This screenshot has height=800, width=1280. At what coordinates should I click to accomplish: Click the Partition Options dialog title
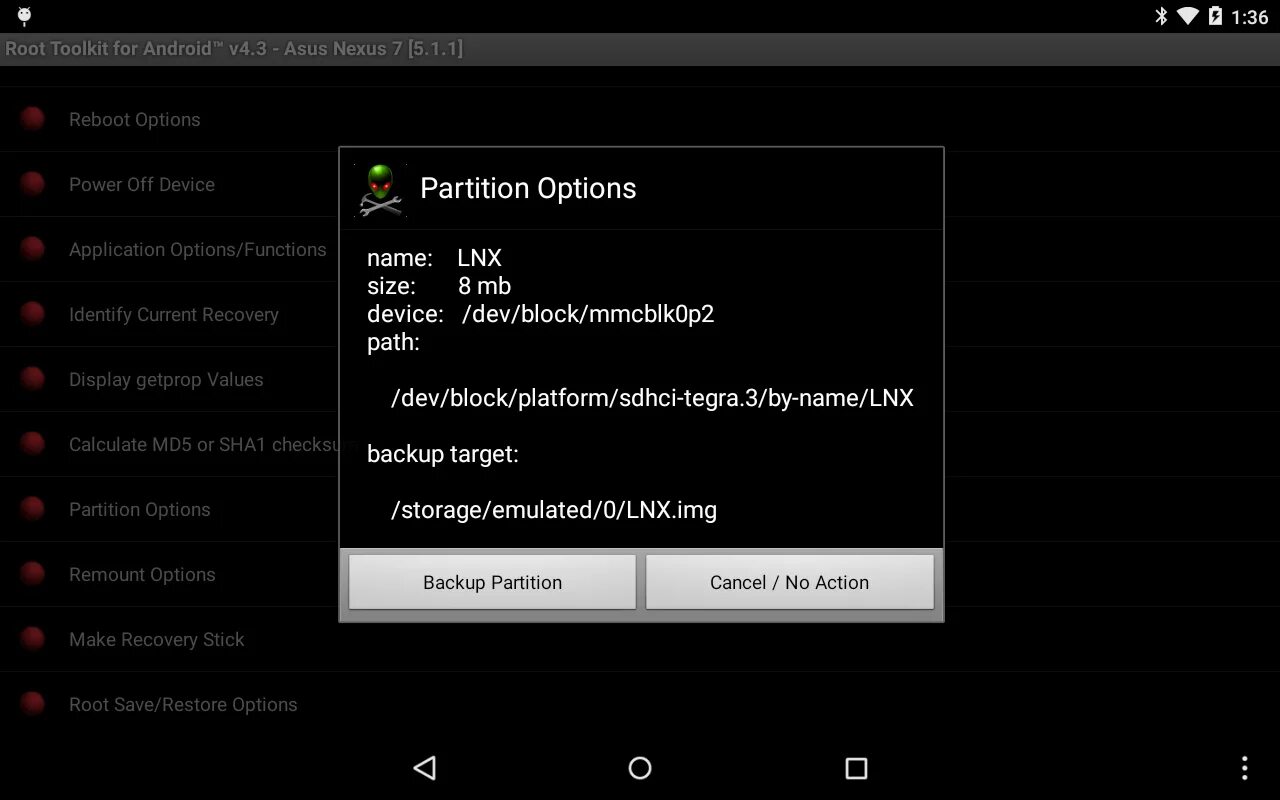(x=528, y=188)
